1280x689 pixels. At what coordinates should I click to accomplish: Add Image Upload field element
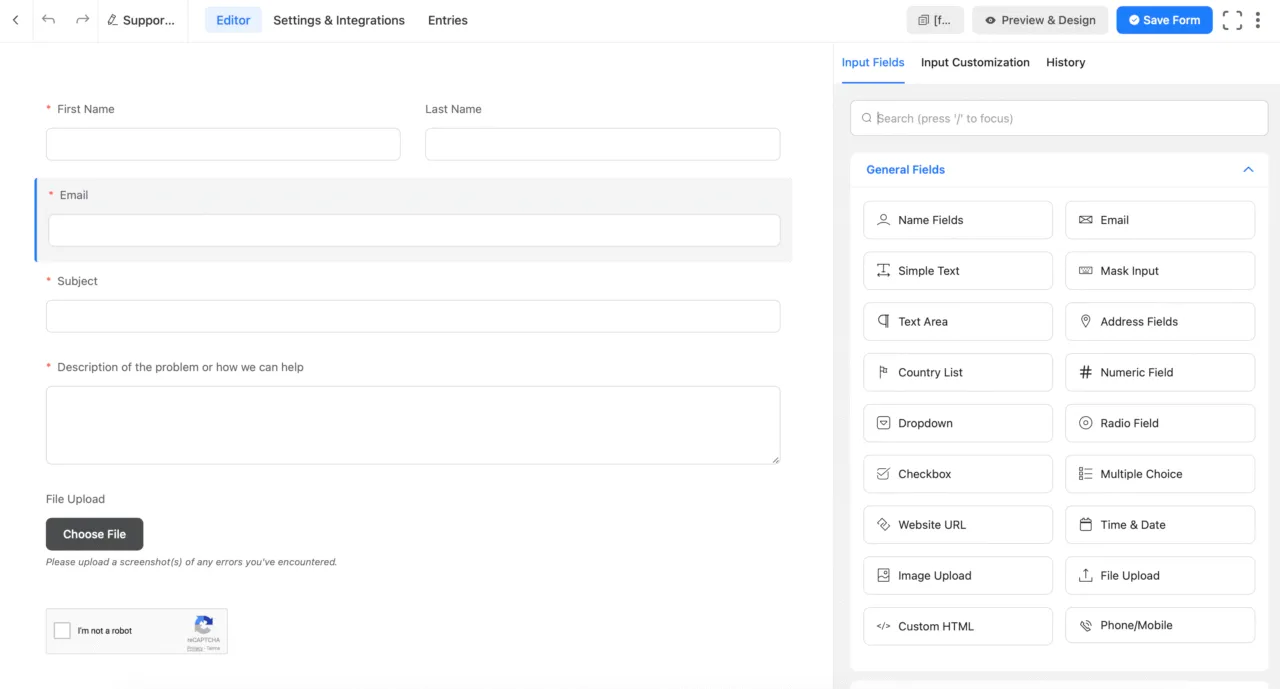coord(958,576)
